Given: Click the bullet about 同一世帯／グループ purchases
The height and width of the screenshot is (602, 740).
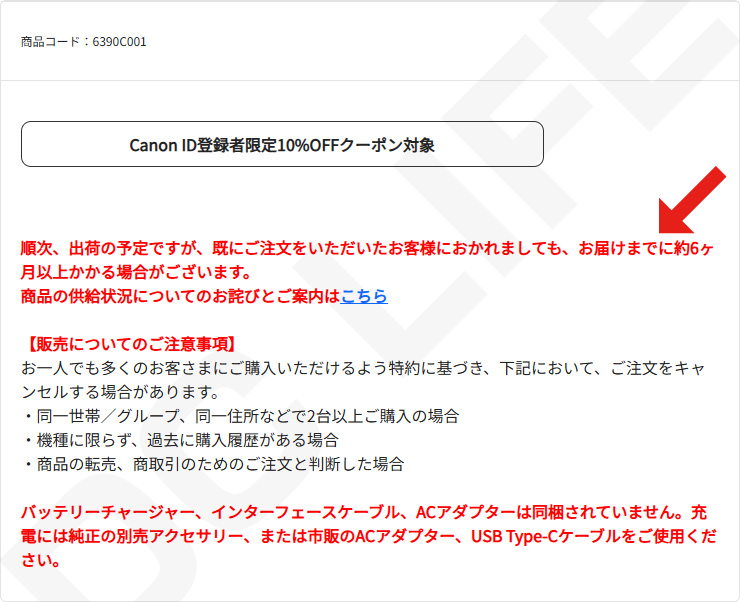Looking at the screenshot, I should pos(241,417).
